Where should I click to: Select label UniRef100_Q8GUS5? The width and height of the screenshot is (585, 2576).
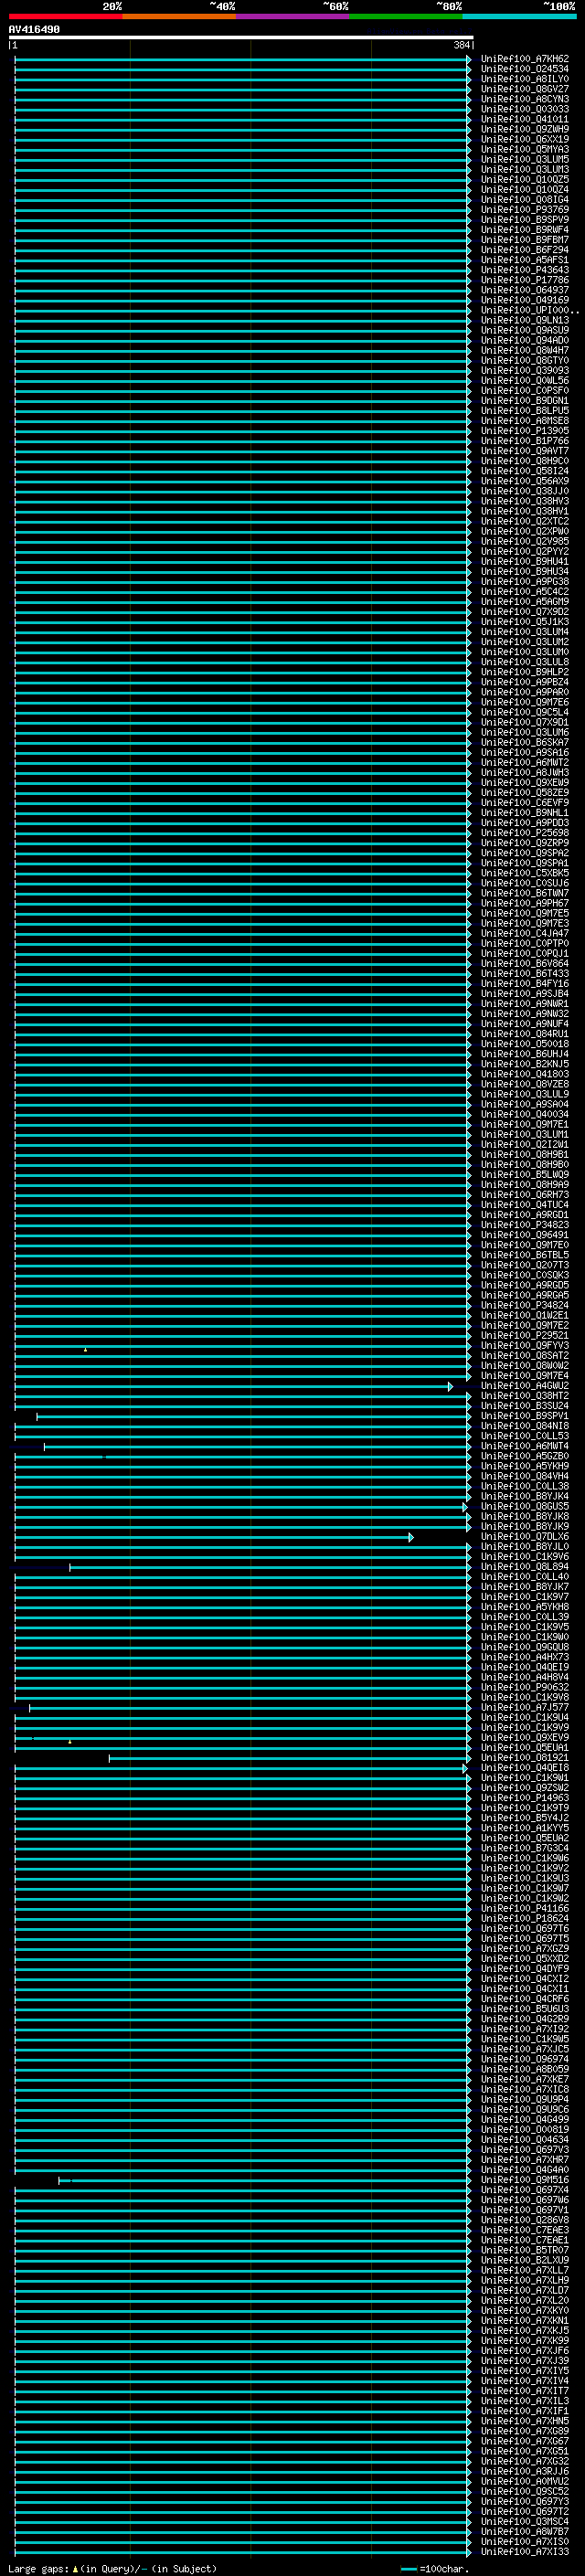coord(524,1506)
